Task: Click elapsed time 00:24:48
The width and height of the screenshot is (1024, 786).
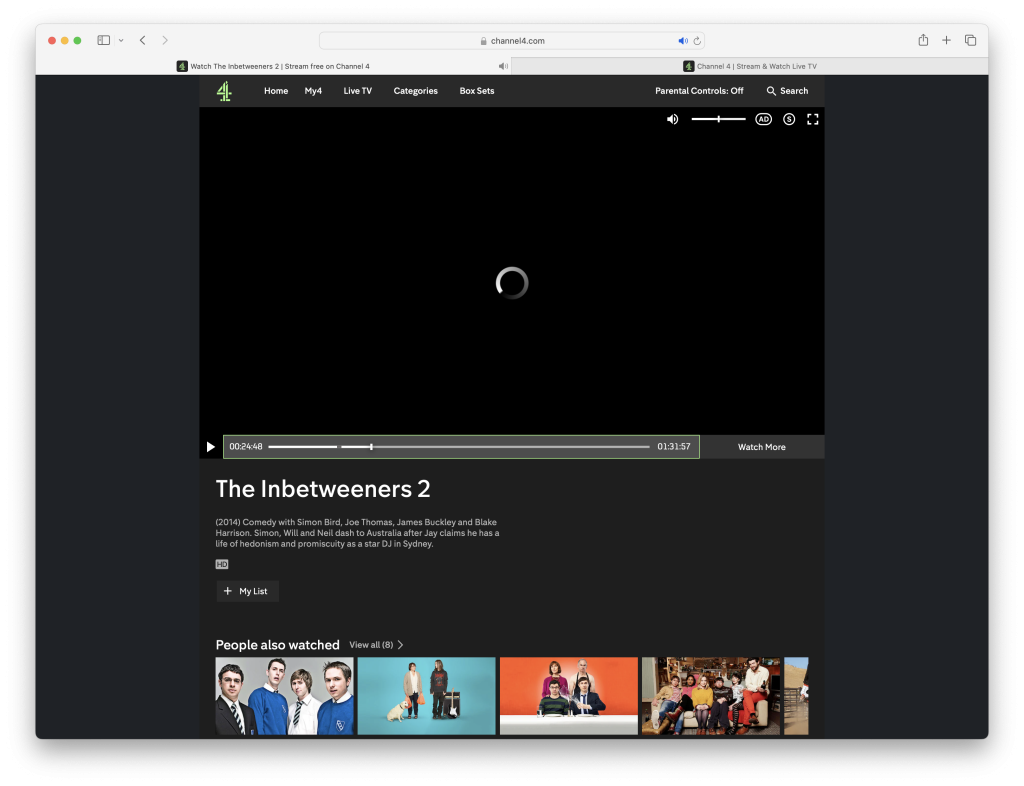Action: pyautogui.click(x=246, y=447)
